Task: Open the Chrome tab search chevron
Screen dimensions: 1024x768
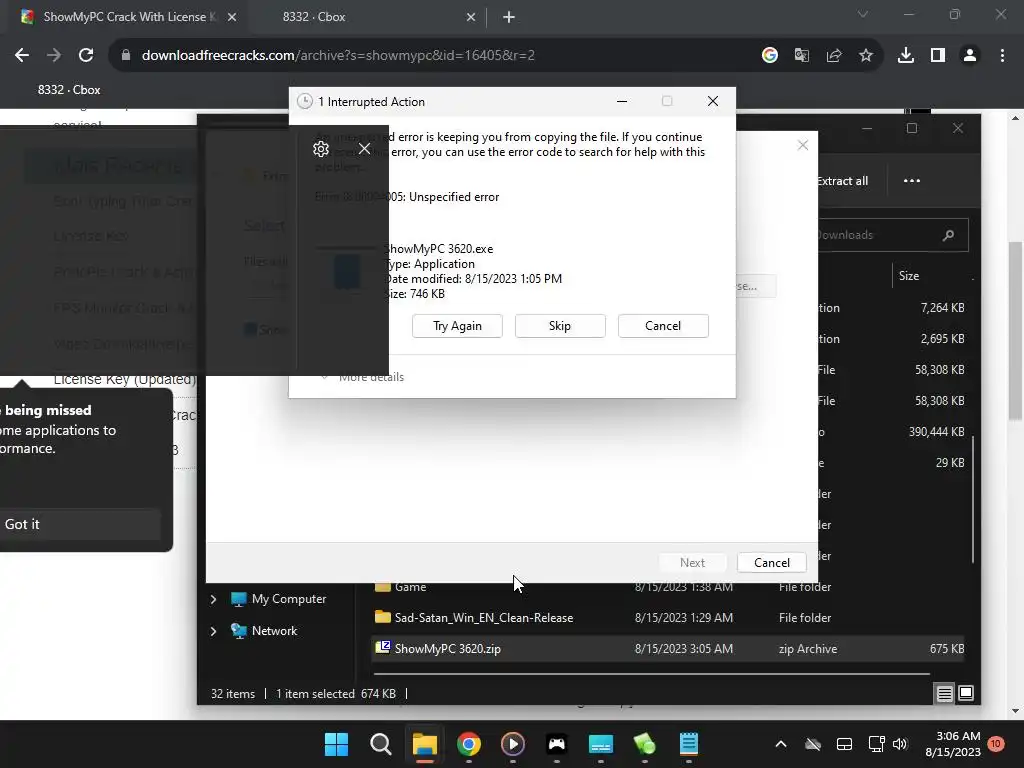Action: pos(863,14)
